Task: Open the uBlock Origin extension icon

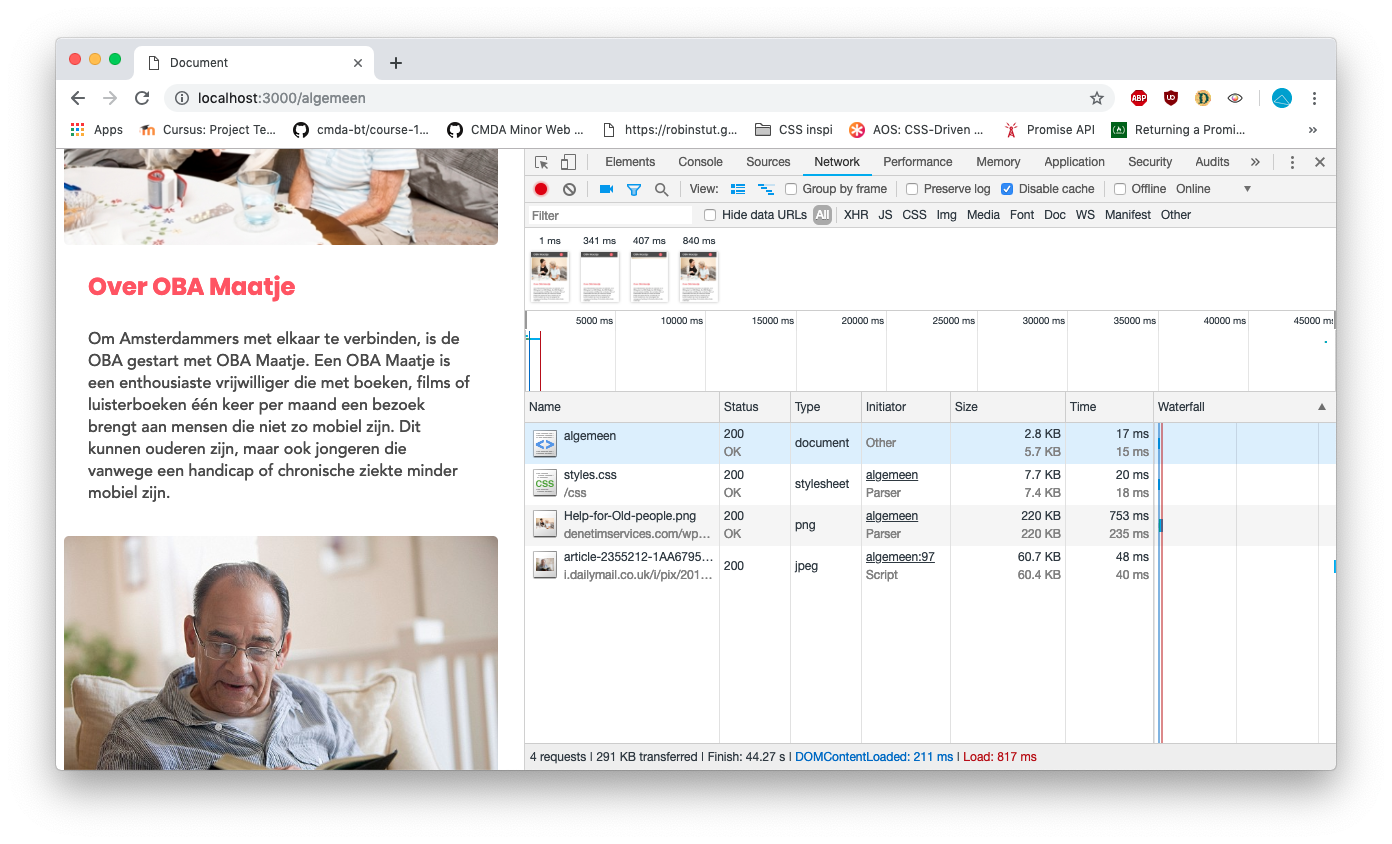Action: (1171, 98)
